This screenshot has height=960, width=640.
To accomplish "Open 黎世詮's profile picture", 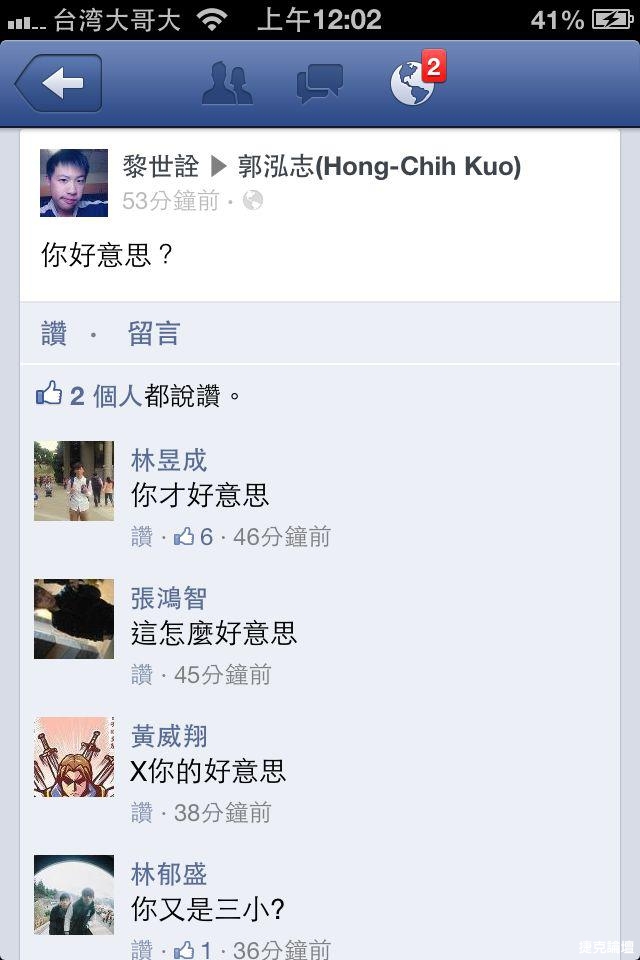I will (74, 182).
